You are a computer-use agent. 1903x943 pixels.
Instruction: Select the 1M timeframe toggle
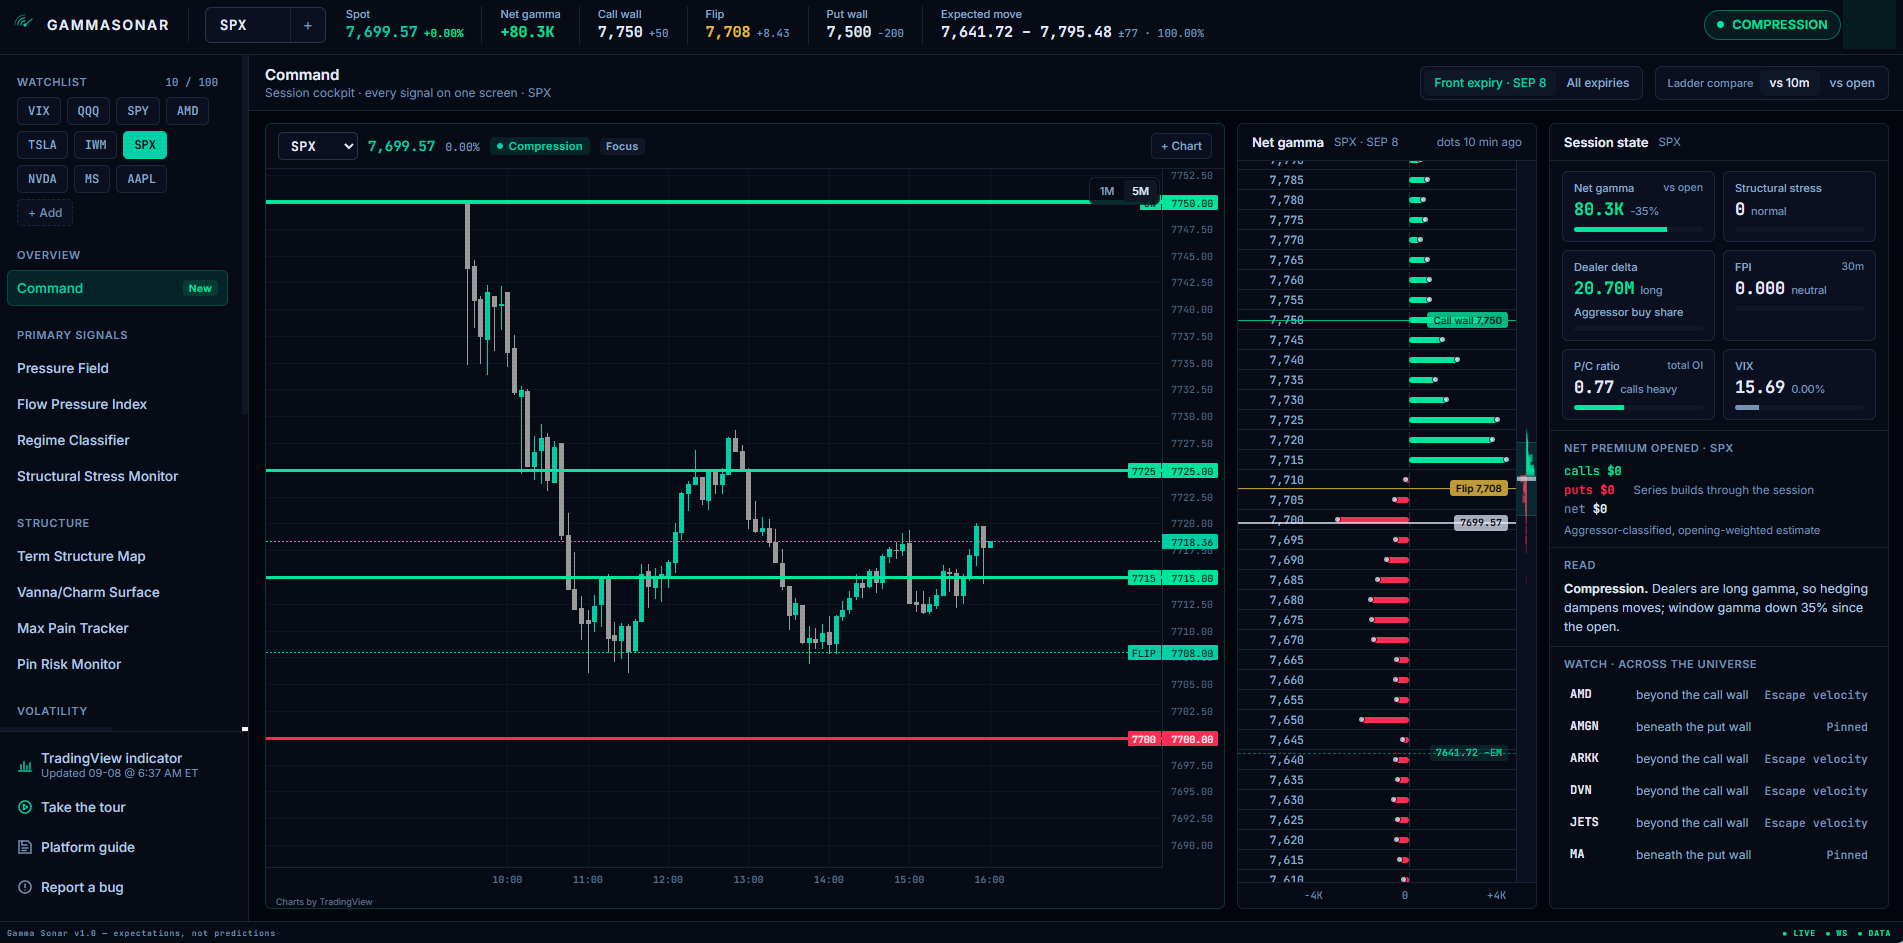(1107, 191)
